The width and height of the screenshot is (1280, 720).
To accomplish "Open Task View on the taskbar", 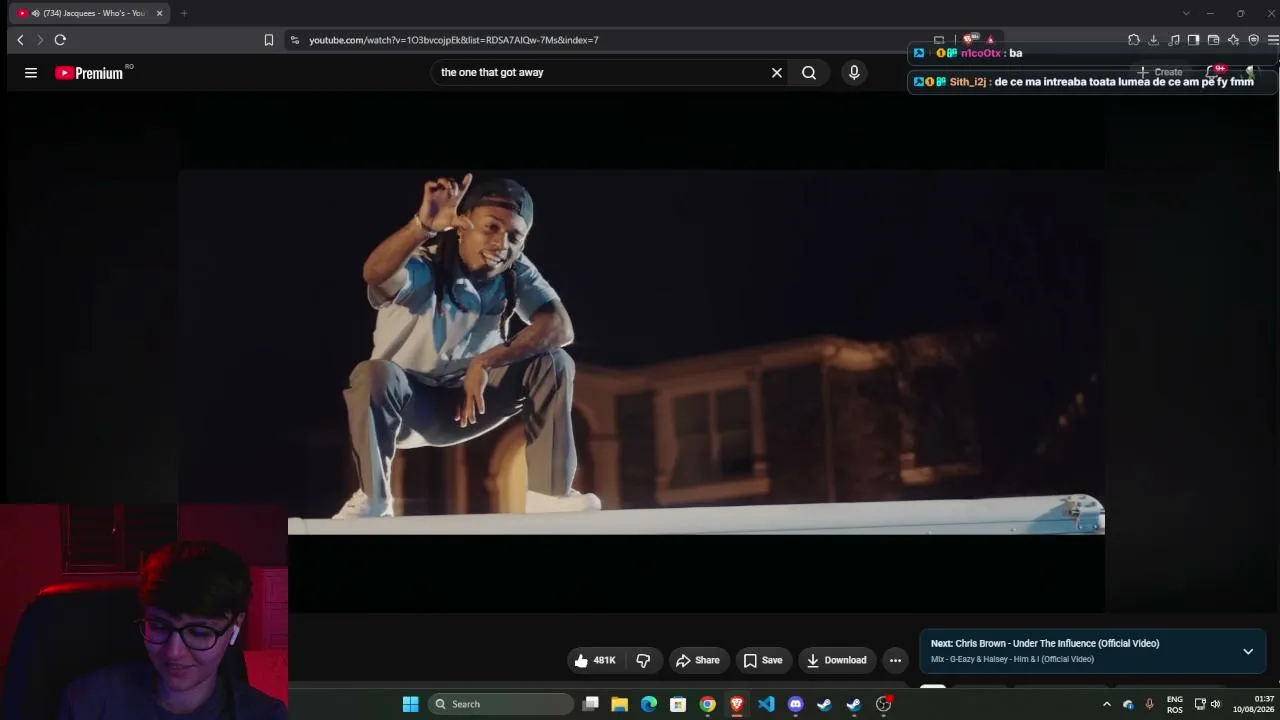I will click(590, 704).
